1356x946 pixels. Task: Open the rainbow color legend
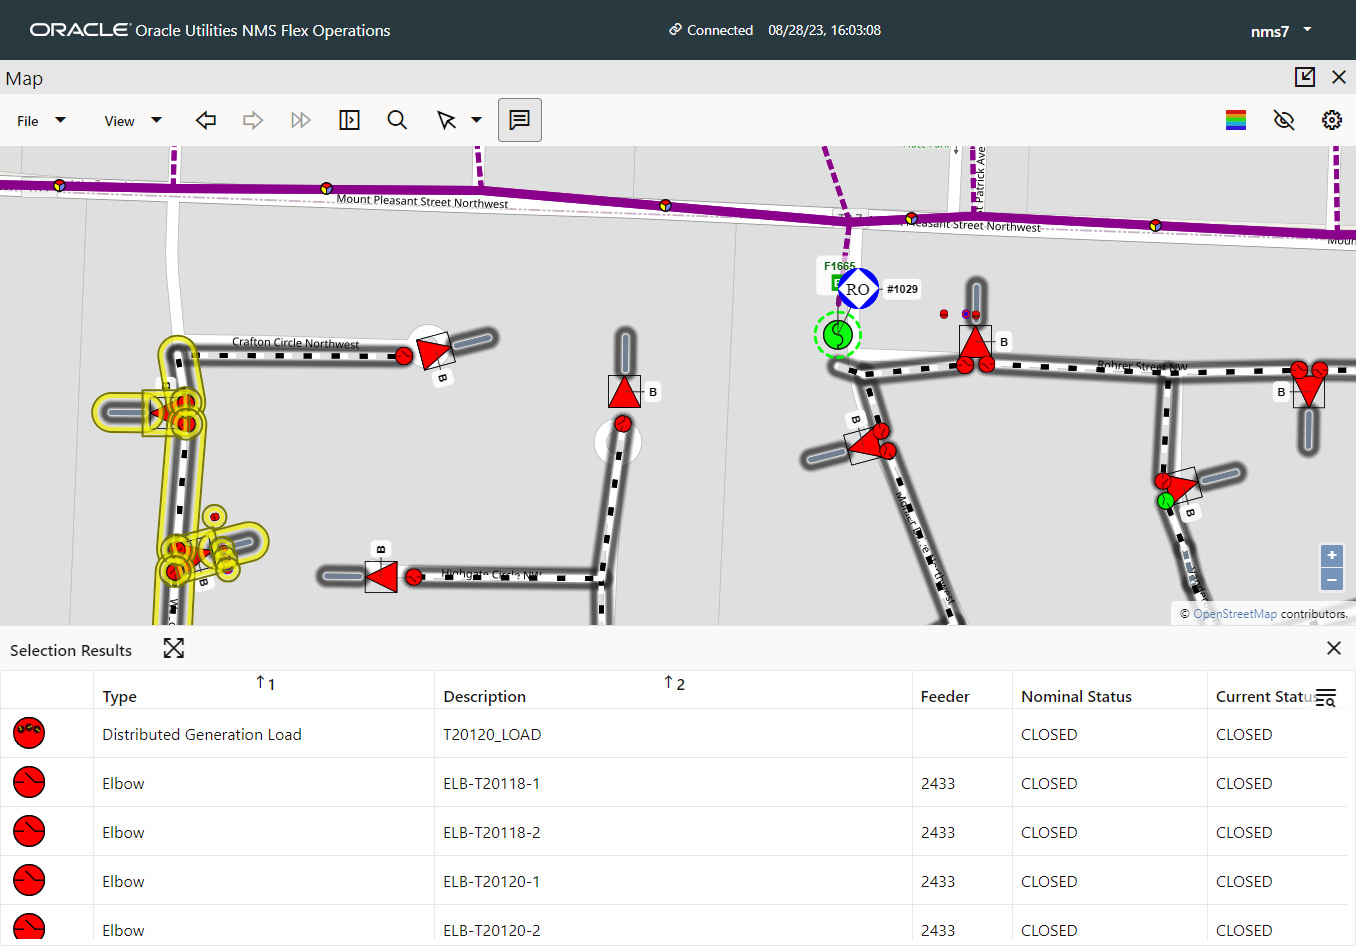(x=1236, y=120)
